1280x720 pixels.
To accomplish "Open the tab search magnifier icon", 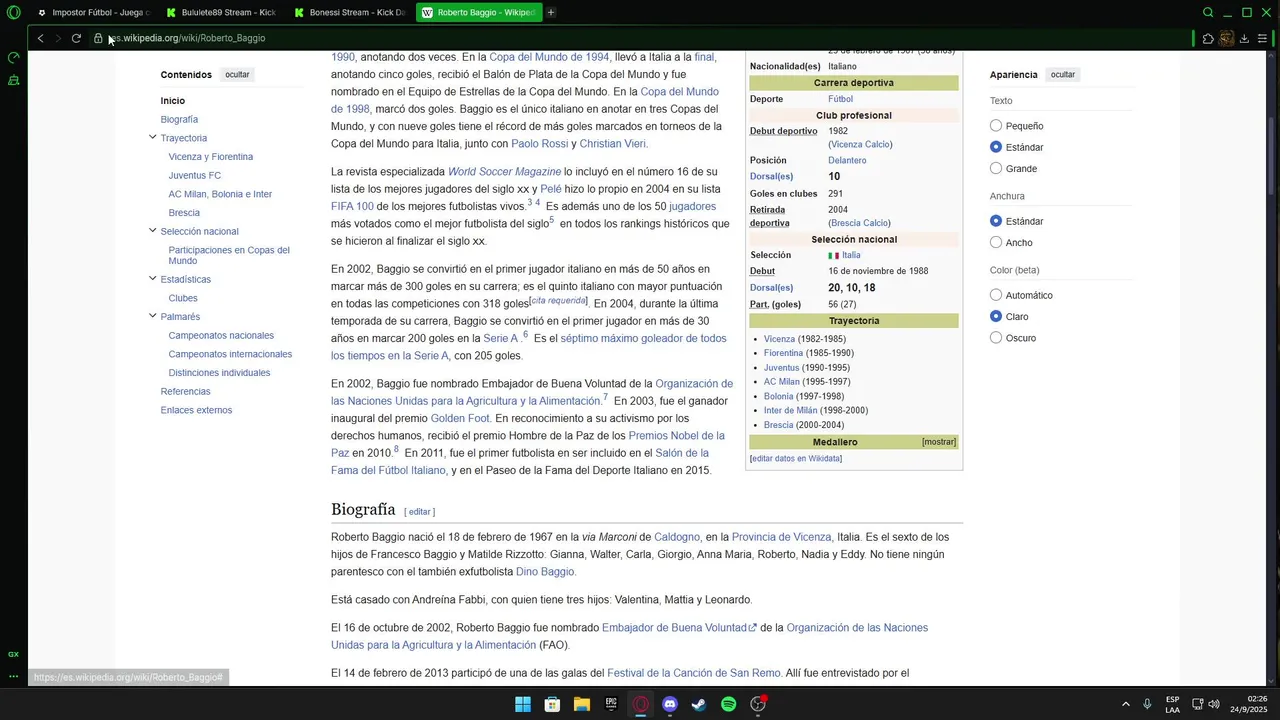I will click(x=1208, y=13).
